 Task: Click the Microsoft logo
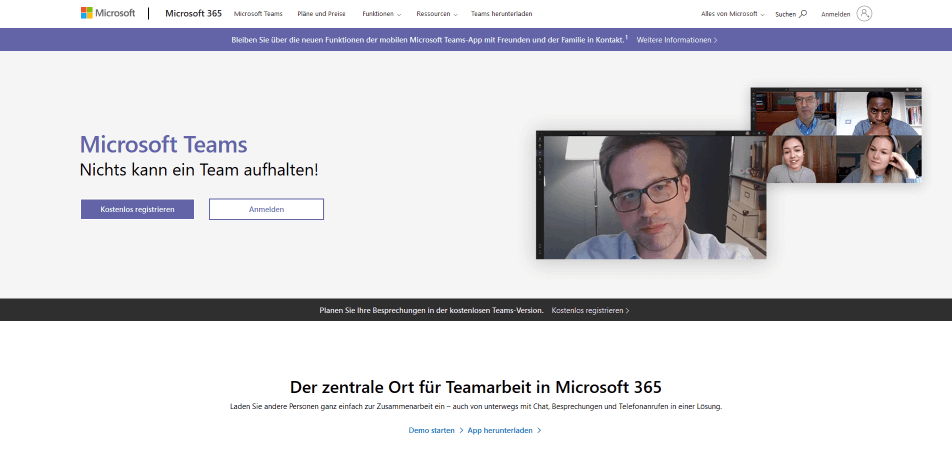108,13
